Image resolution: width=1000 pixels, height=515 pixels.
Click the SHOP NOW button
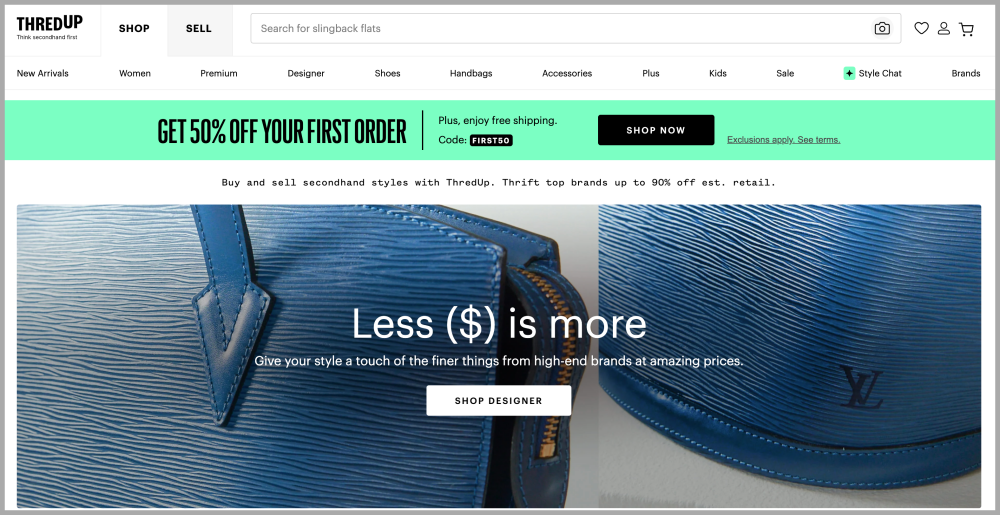point(656,130)
